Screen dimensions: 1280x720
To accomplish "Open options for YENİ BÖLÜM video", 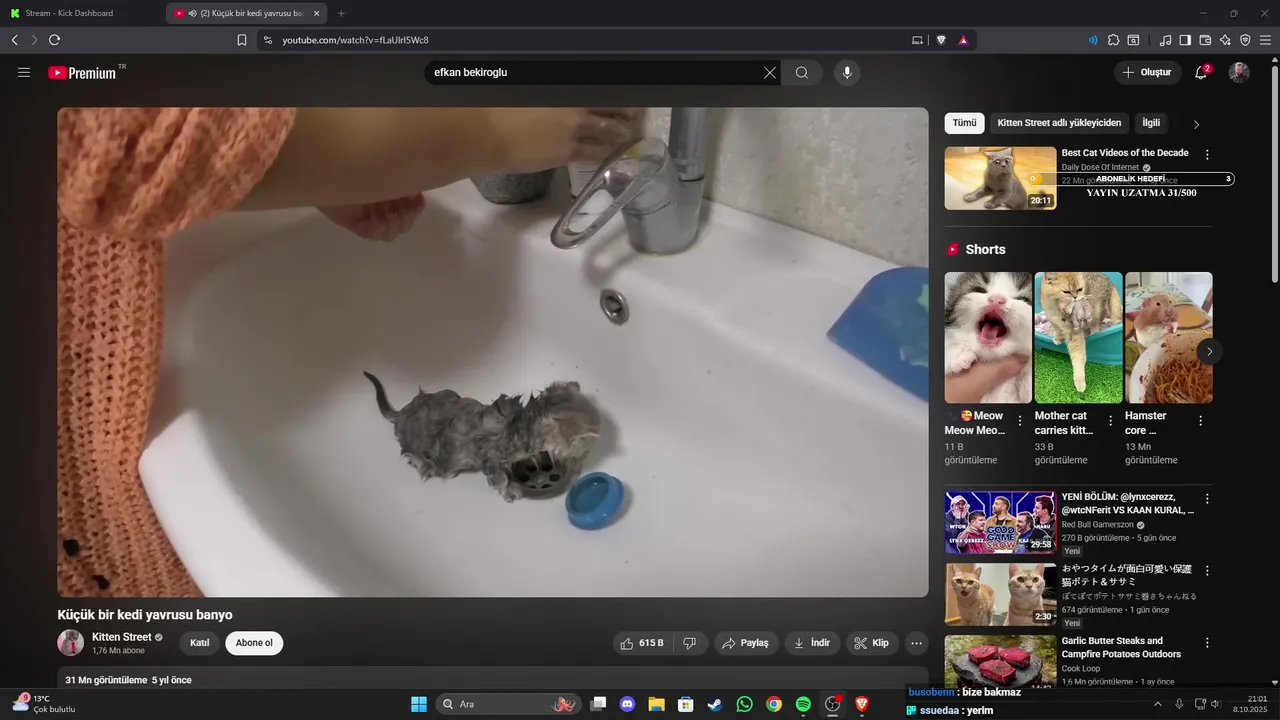I will 1207,498.
